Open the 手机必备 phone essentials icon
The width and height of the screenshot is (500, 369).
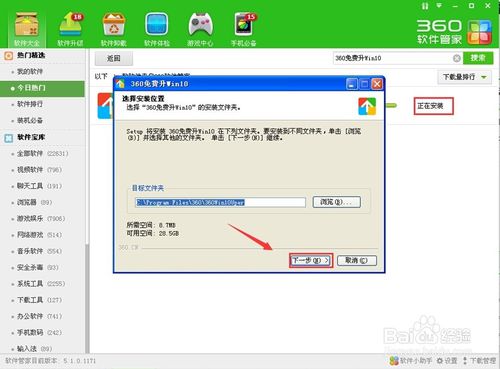(x=244, y=28)
